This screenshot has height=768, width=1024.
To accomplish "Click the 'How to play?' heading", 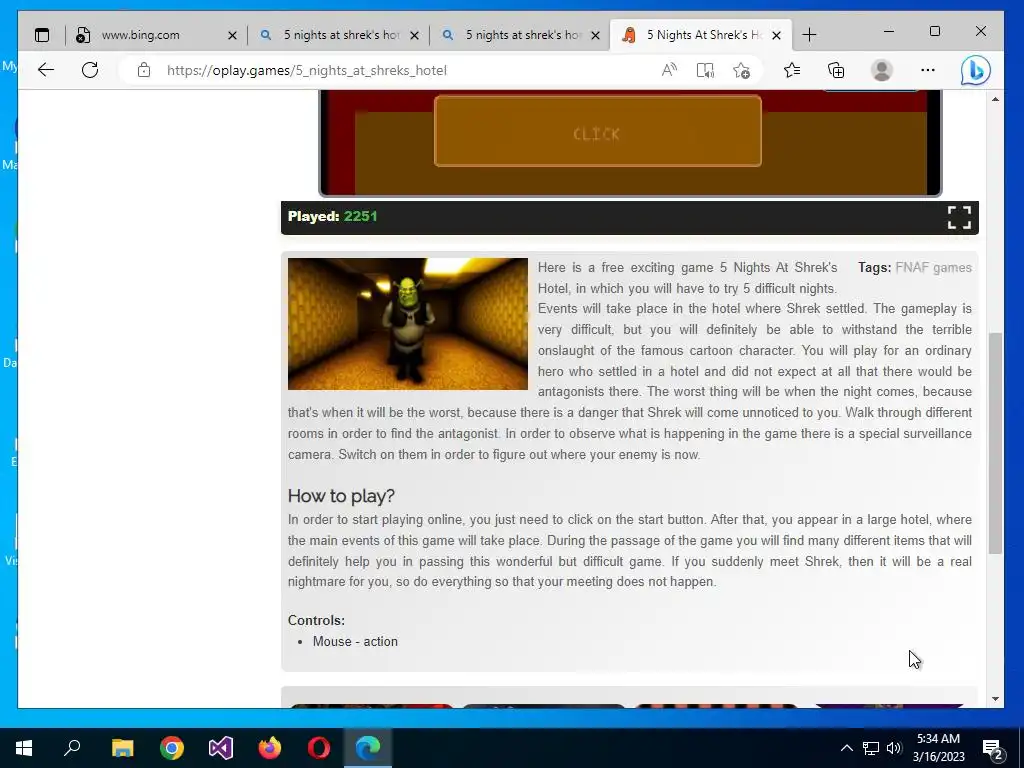I will 341,496.
